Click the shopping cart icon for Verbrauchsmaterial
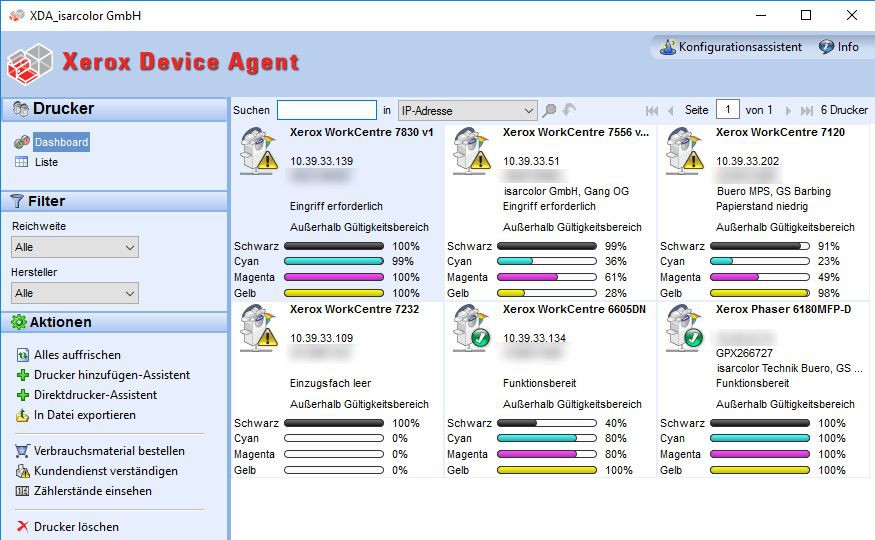 tap(22, 451)
